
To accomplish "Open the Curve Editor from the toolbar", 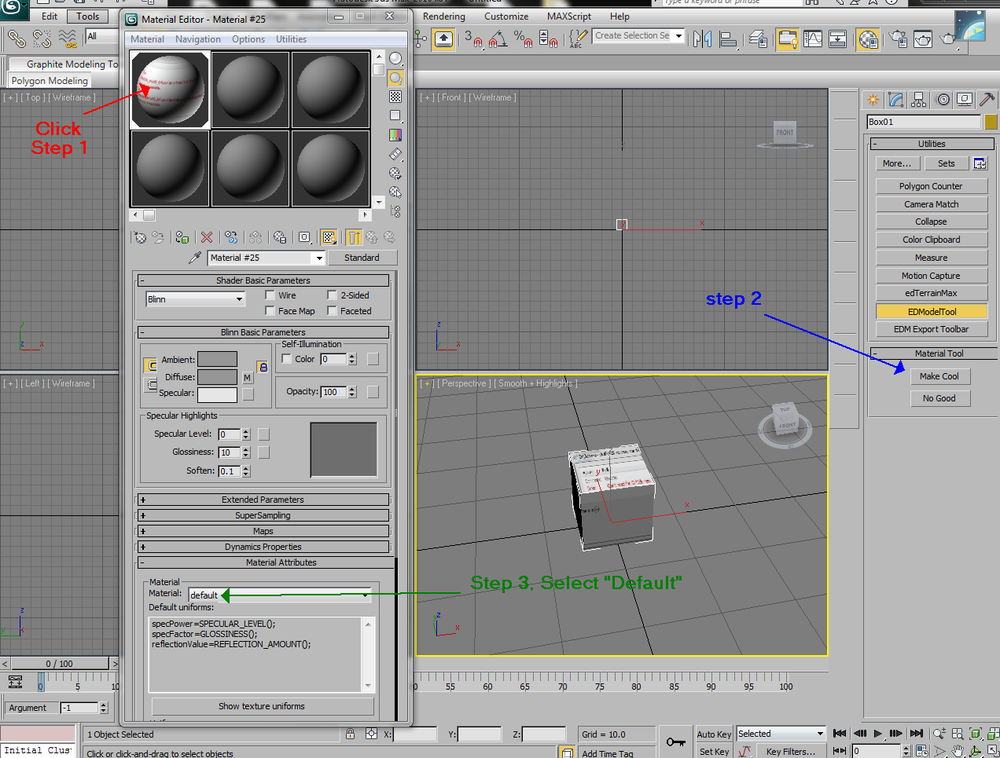I will coord(814,38).
